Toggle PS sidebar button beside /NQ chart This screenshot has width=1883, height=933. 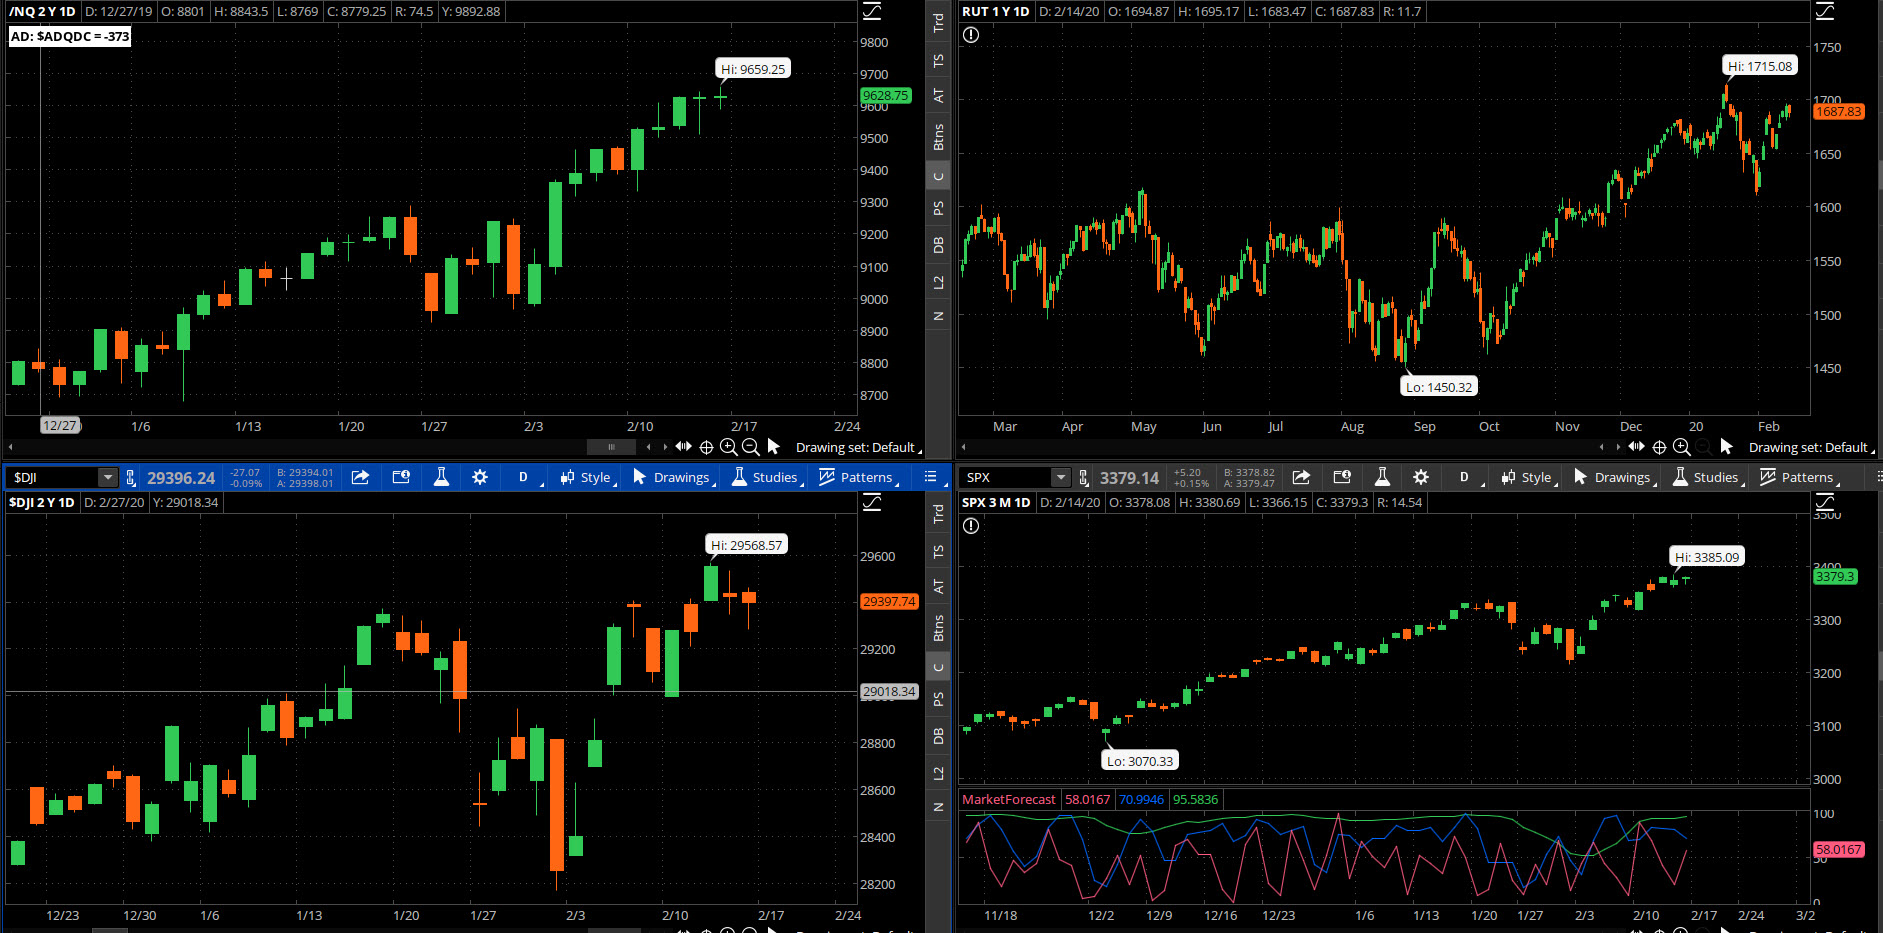tap(938, 208)
